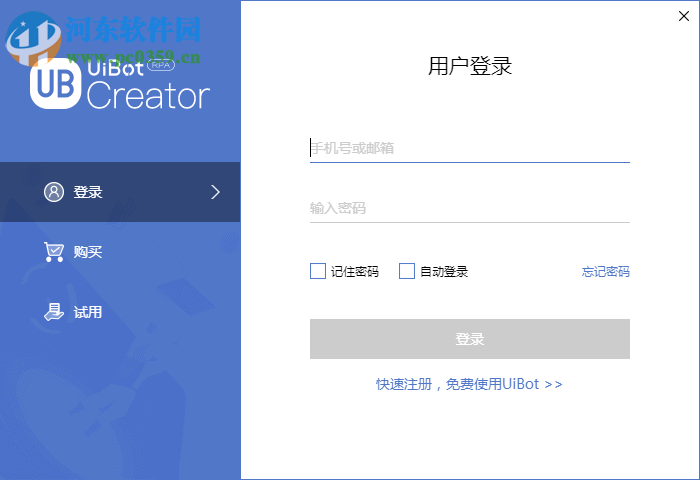Enable the 自动登录 checkbox
Viewport: 700px width, 480px height.
(407, 271)
